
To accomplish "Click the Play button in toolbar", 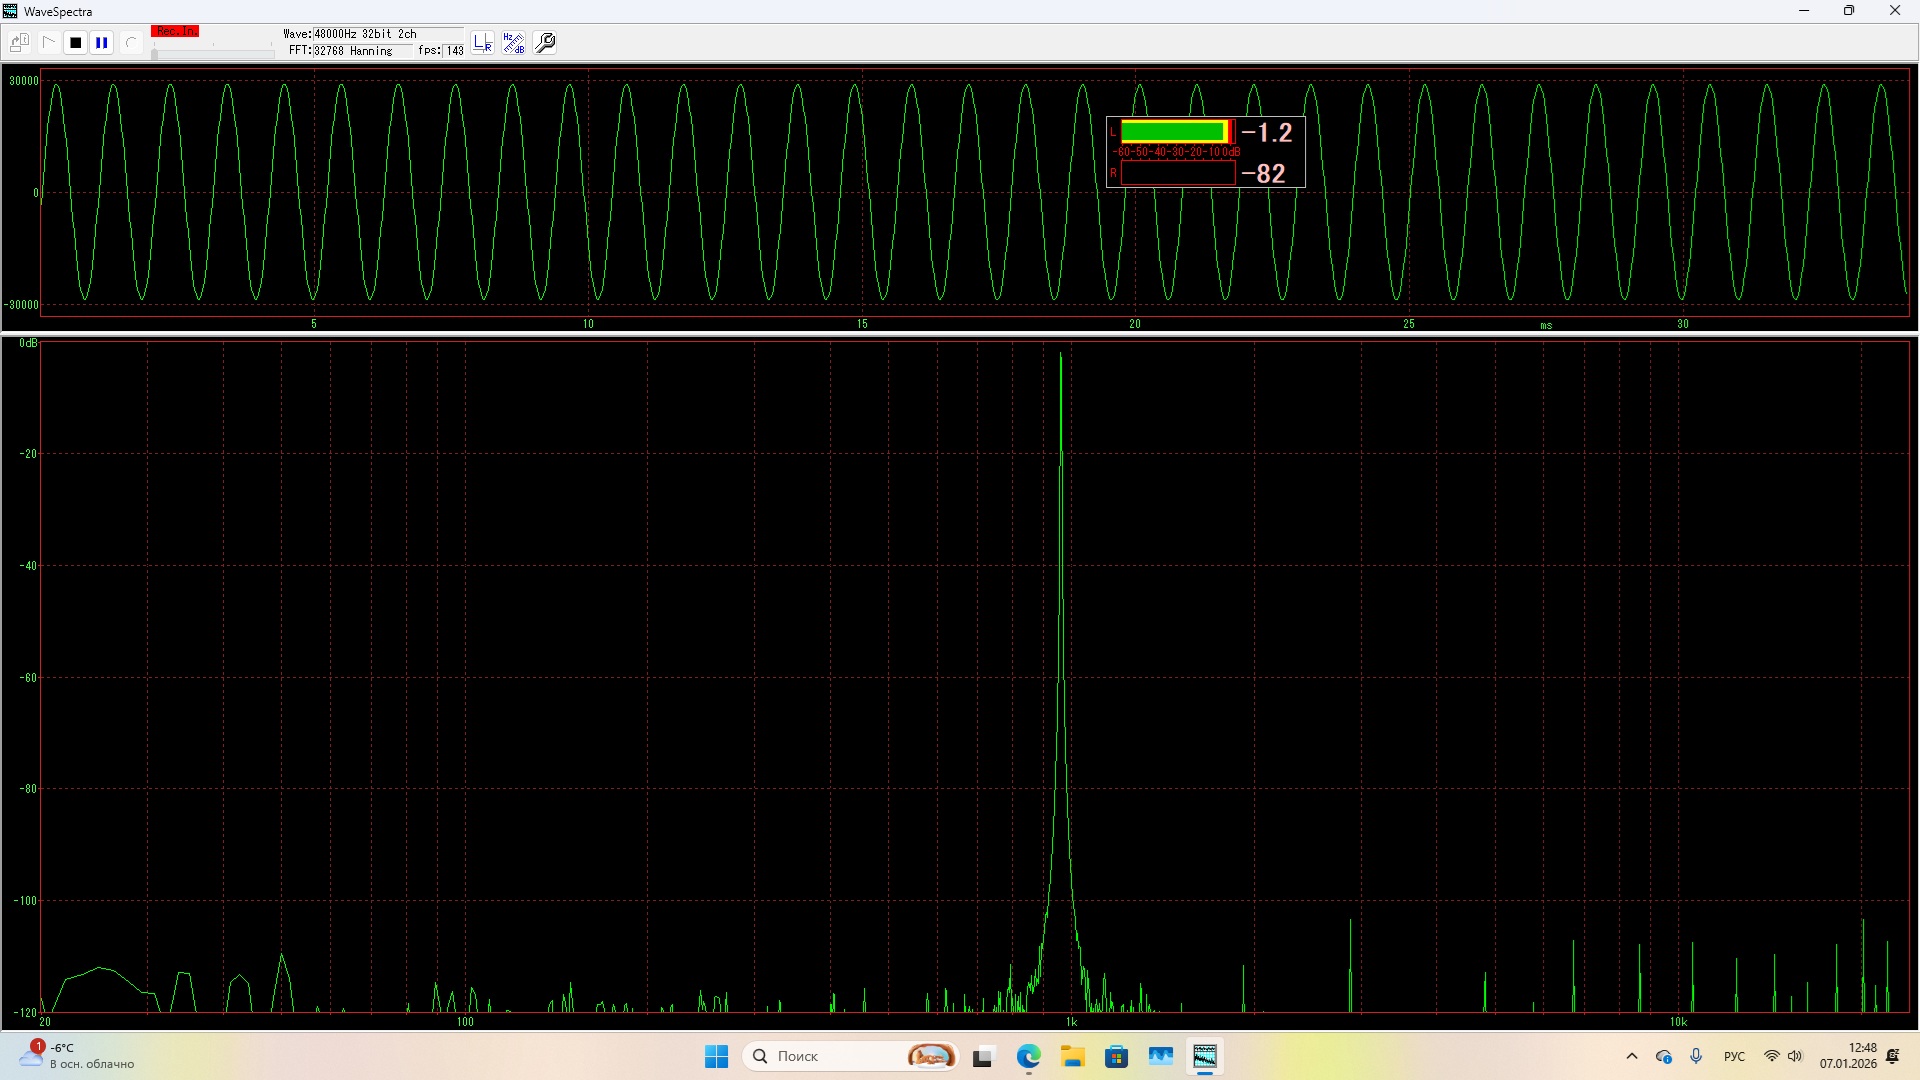I will [x=48, y=43].
